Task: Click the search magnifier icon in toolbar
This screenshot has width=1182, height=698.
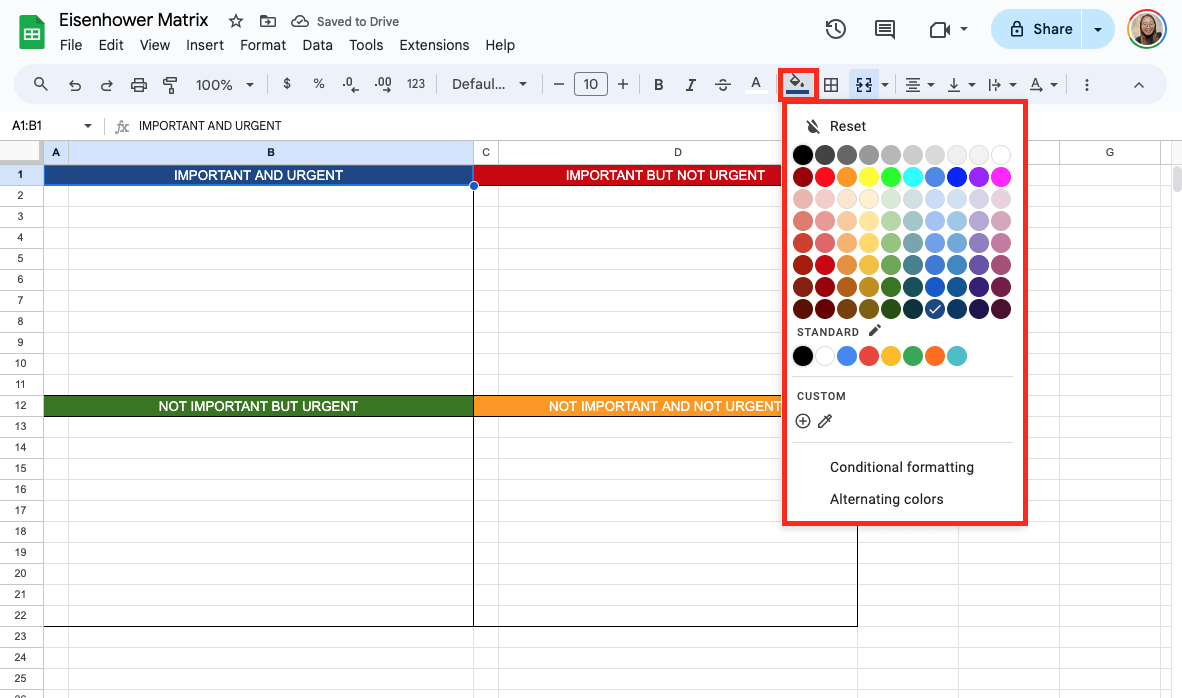Action: (41, 84)
